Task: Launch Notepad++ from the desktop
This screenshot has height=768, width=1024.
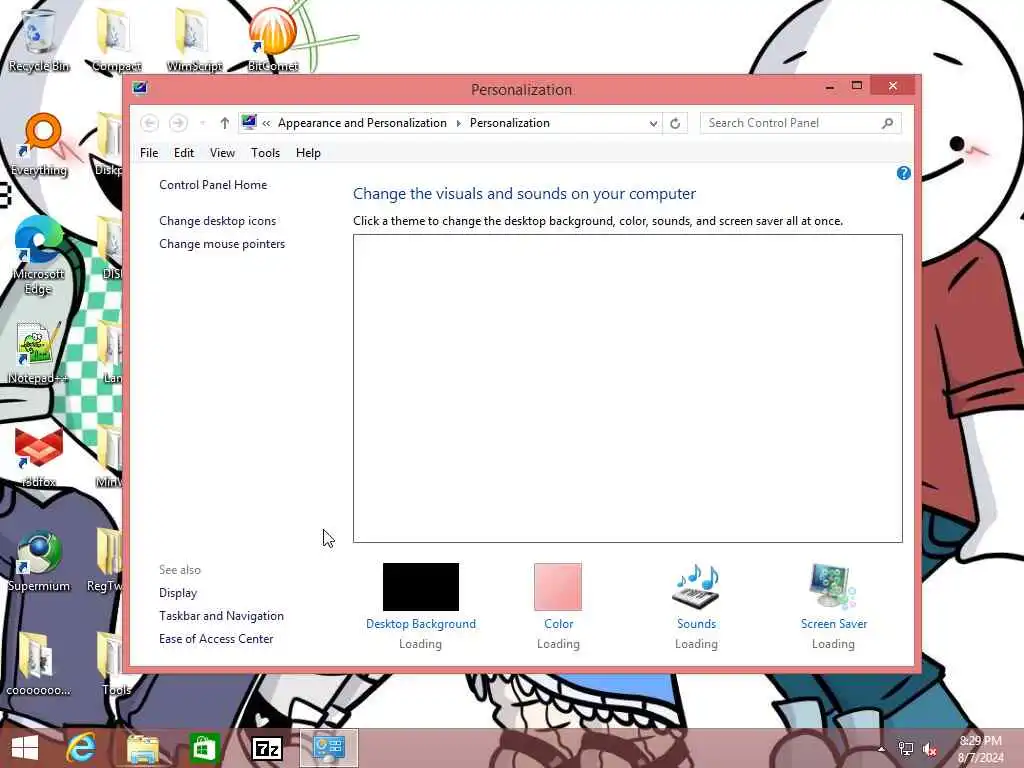Action: [38, 353]
